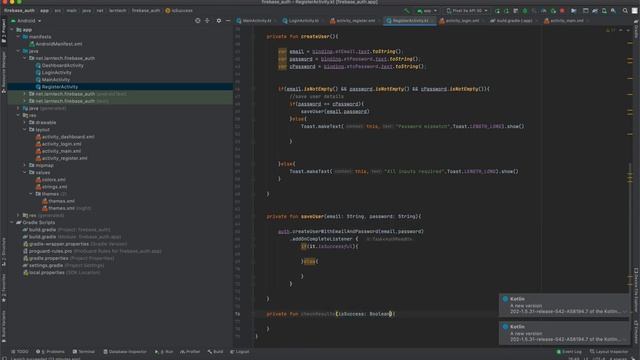Viewport: 640px width, 360px height.
Task: Open Project panel settings gear
Action: 219,20
